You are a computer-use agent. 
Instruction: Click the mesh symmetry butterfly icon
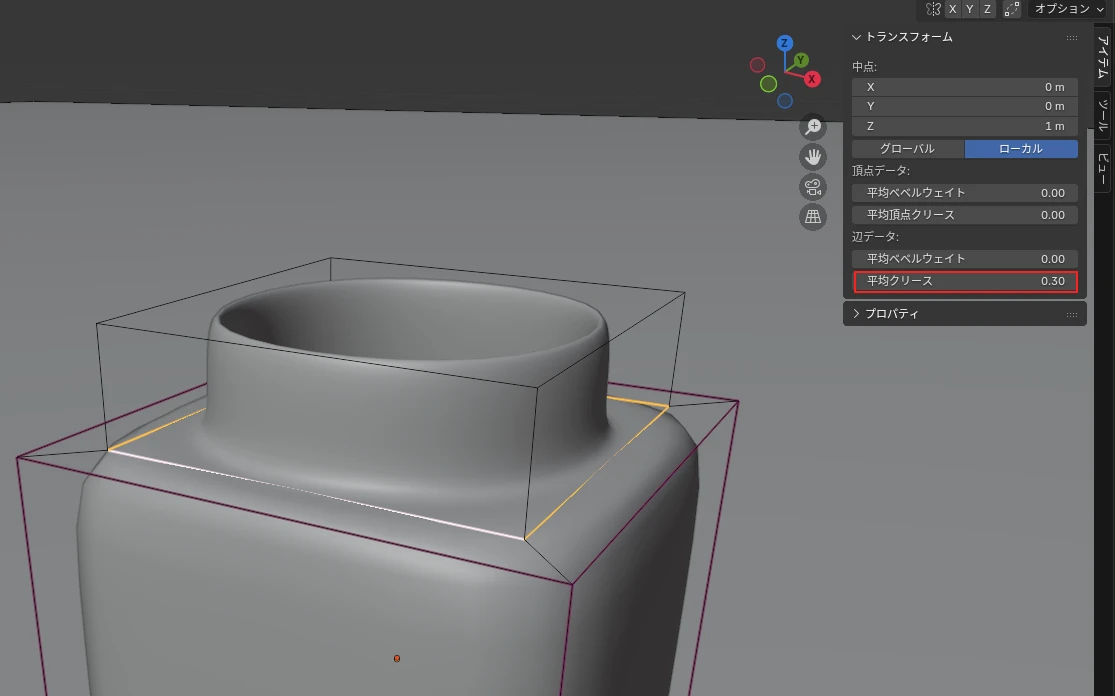pyautogui.click(x=933, y=9)
